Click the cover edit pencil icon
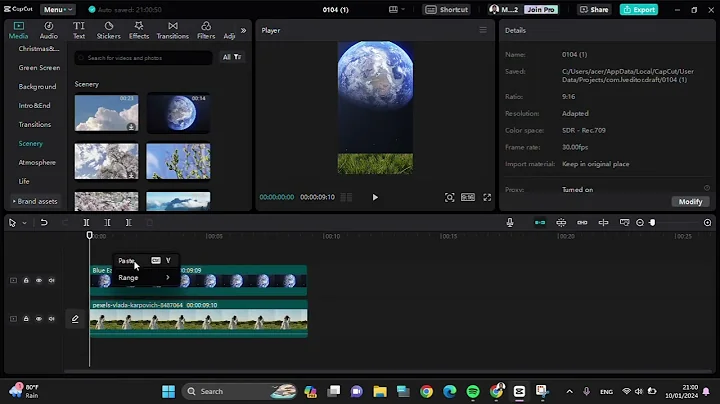Viewport: 720px width, 404px height. (75, 319)
